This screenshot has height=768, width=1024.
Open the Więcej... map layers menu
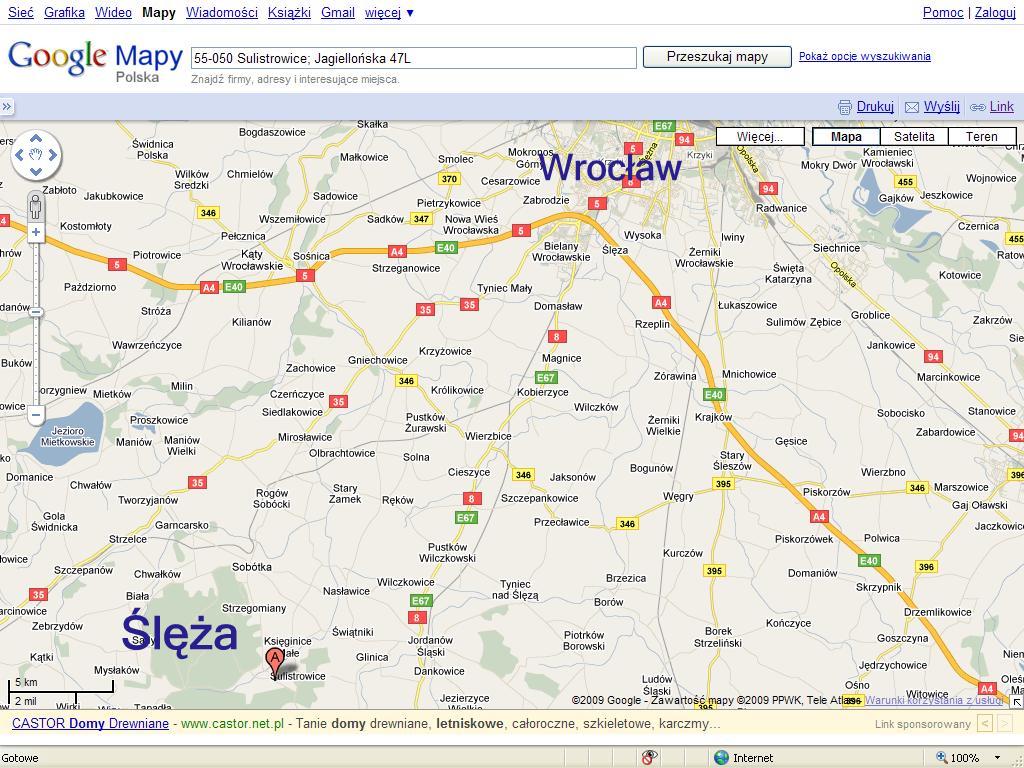tap(759, 136)
